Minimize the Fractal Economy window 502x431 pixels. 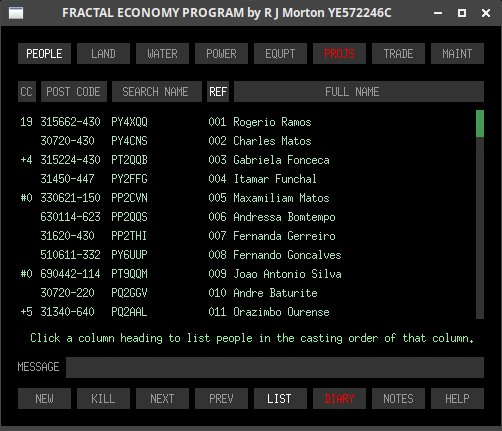[438, 13]
